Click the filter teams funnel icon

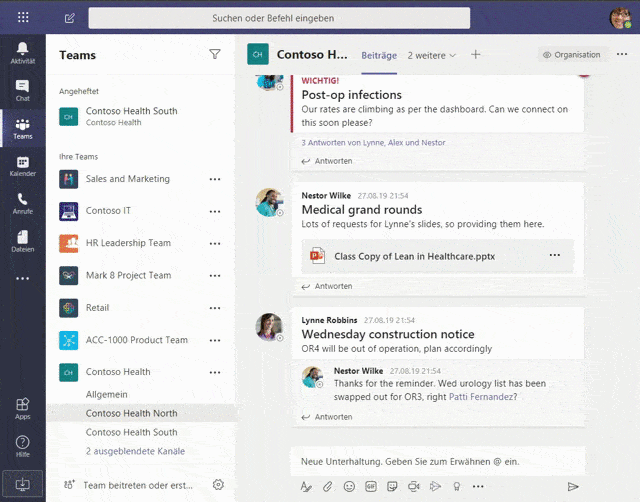pyautogui.click(x=215, y=55)
